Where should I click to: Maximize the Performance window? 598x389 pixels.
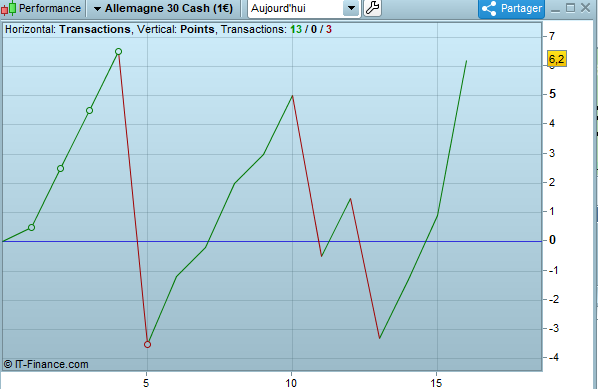[570, 8]
